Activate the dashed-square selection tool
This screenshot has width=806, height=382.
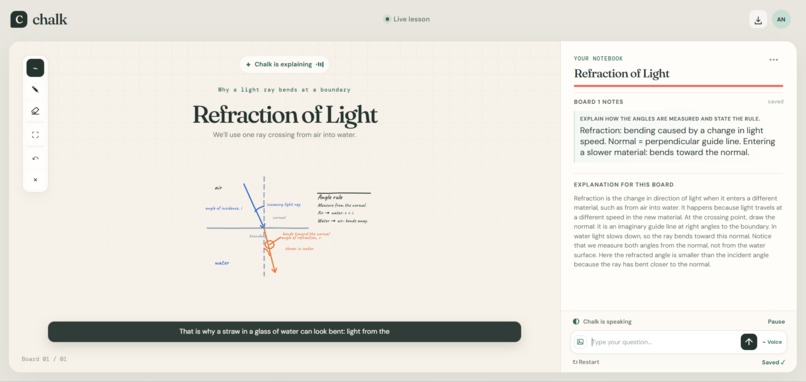point(35,135)
